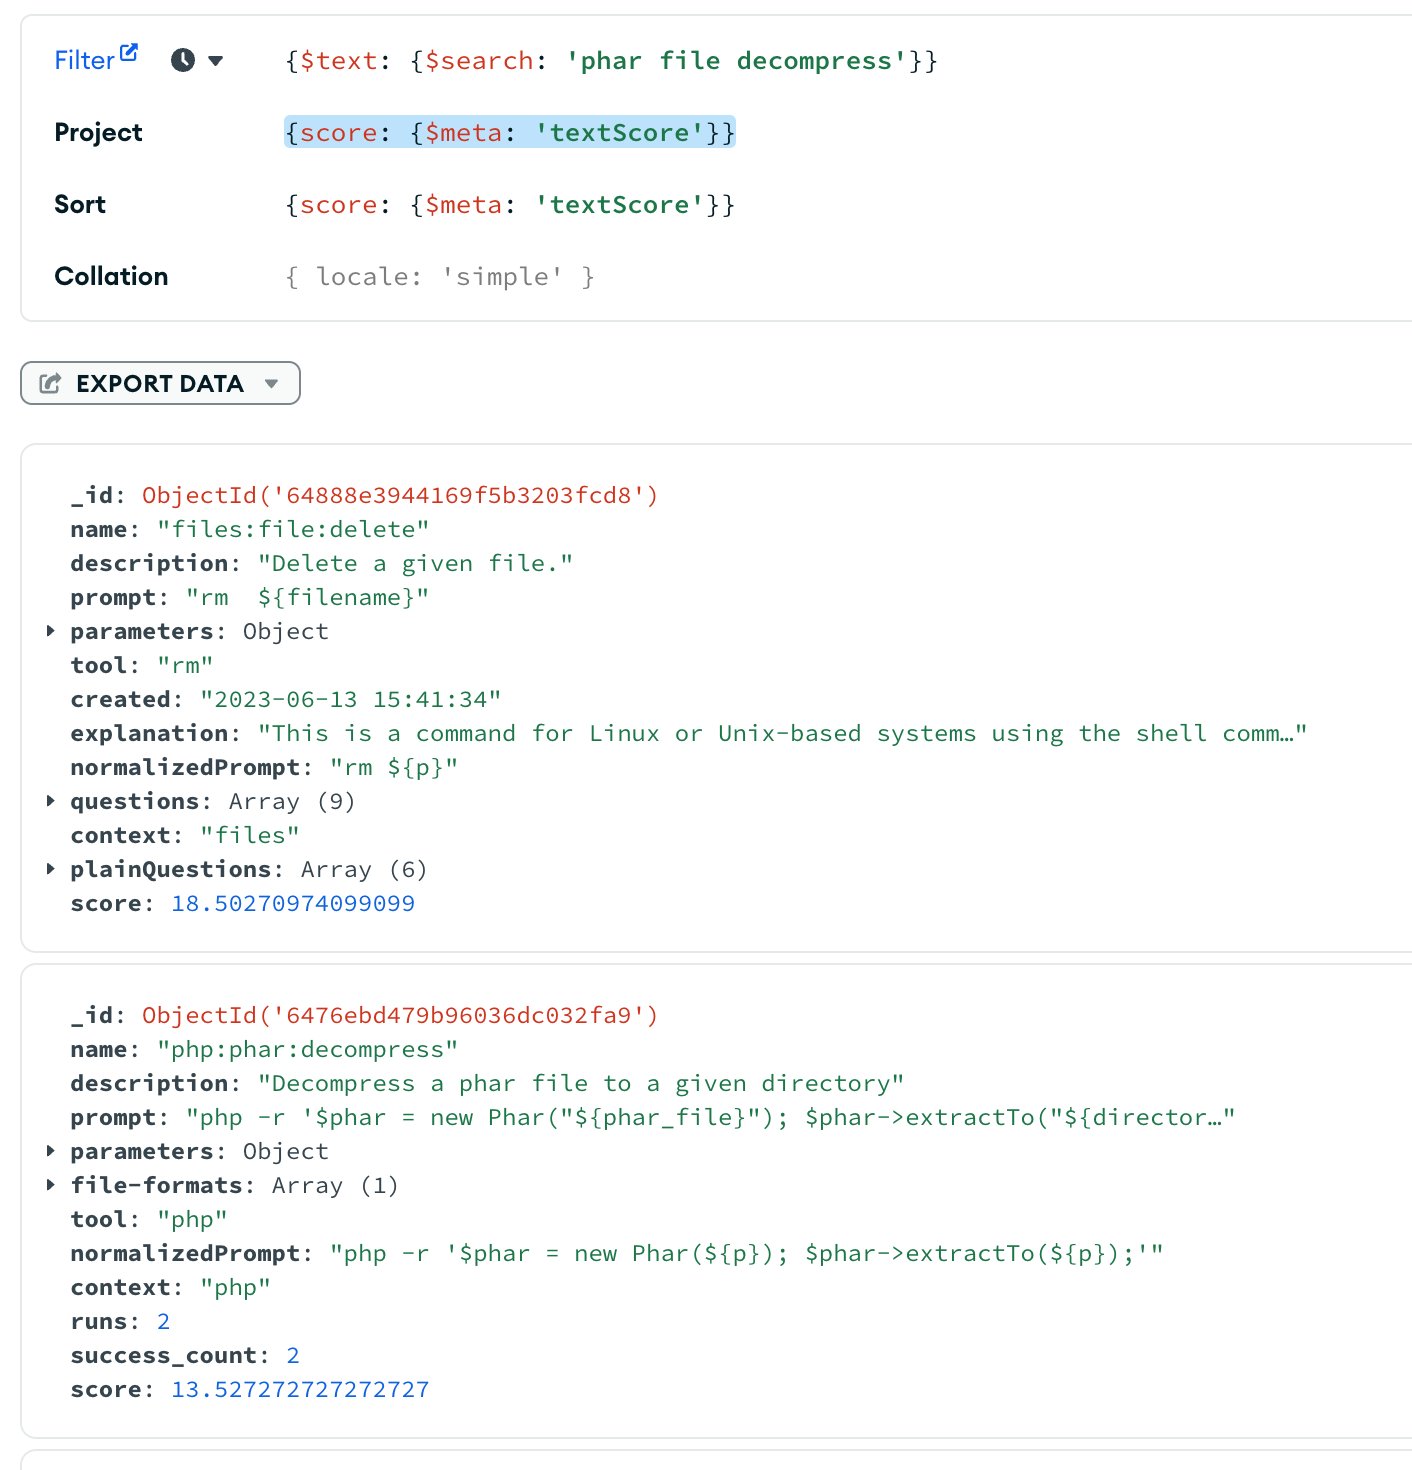
Task: Open the Export Data dropdown arrow
Action: tap(271, 384)
